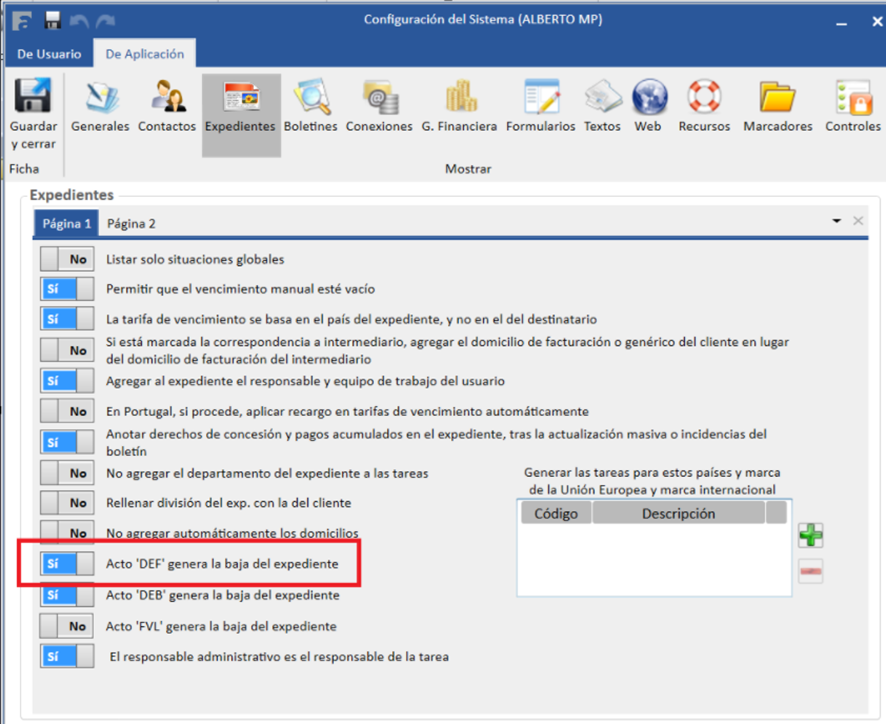This screenshot has width=886, height=724.
Task: Disable 'Permitir que el vencimiento manual esté vacío'
Action: [x=67, y=289]
